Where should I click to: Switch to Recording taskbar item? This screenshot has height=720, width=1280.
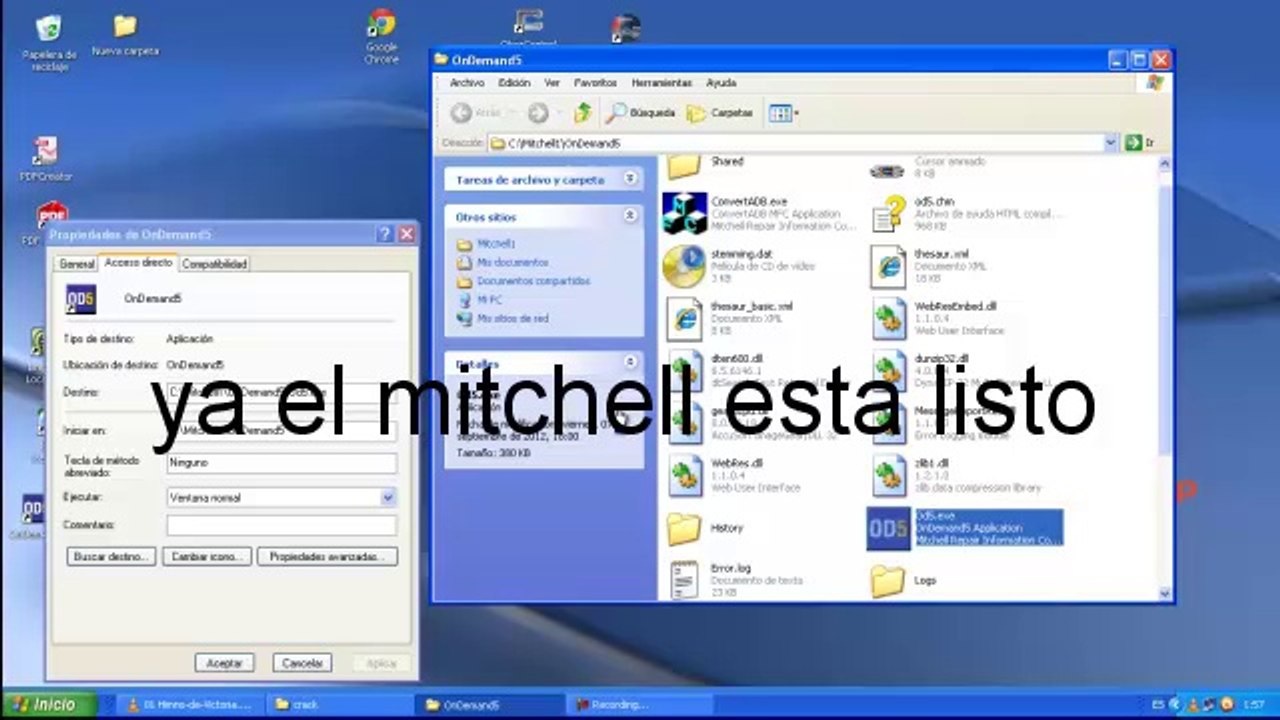click(638, 705)
